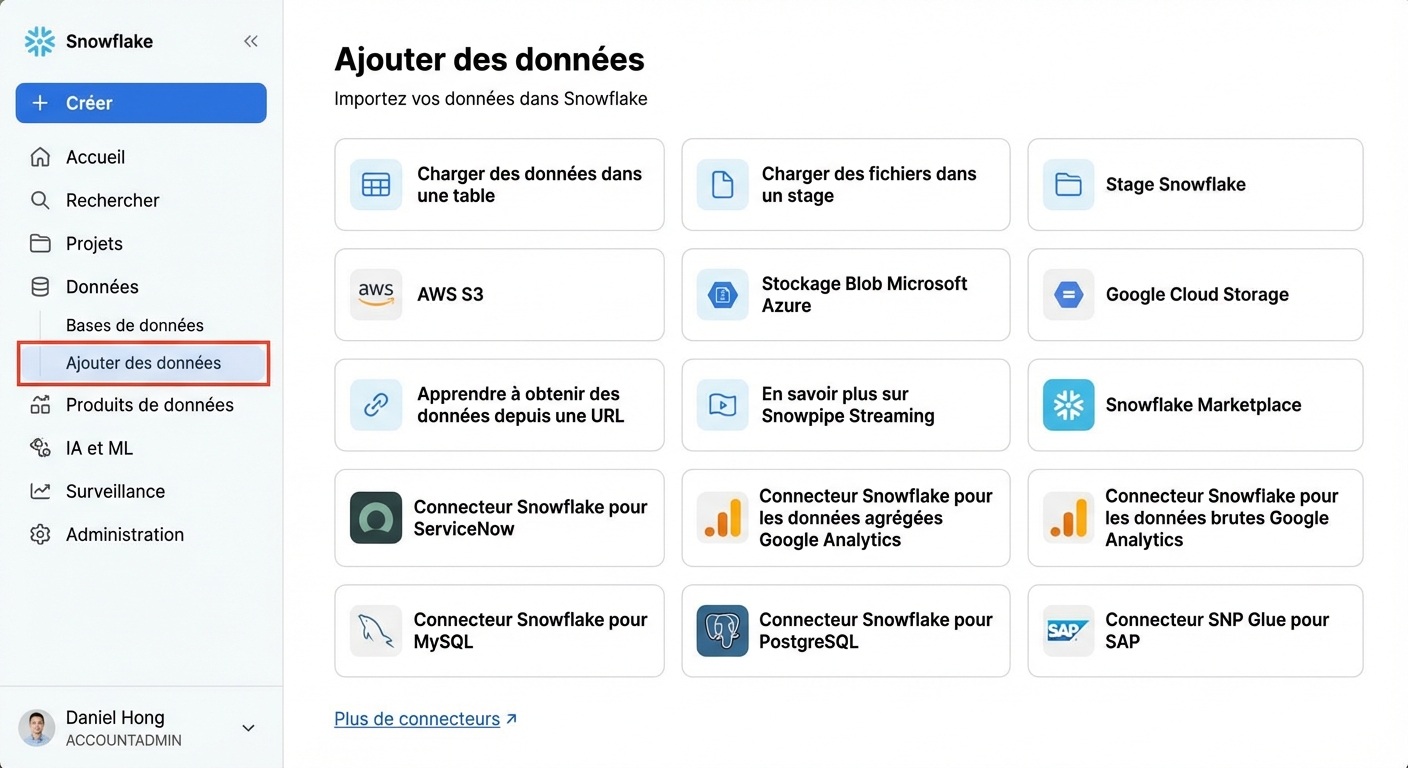The image size is (1408, 768).
Task: Click Importez vos données dans Snowflake subtitle
Action: [x=491, y=99]
